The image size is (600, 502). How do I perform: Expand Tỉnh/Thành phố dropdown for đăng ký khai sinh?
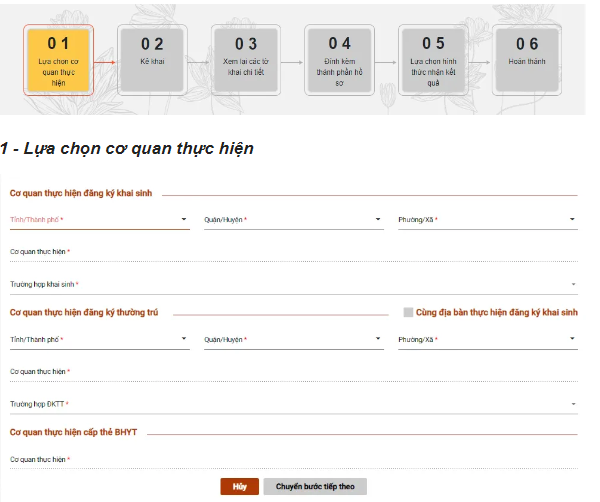tap(99, 219)
